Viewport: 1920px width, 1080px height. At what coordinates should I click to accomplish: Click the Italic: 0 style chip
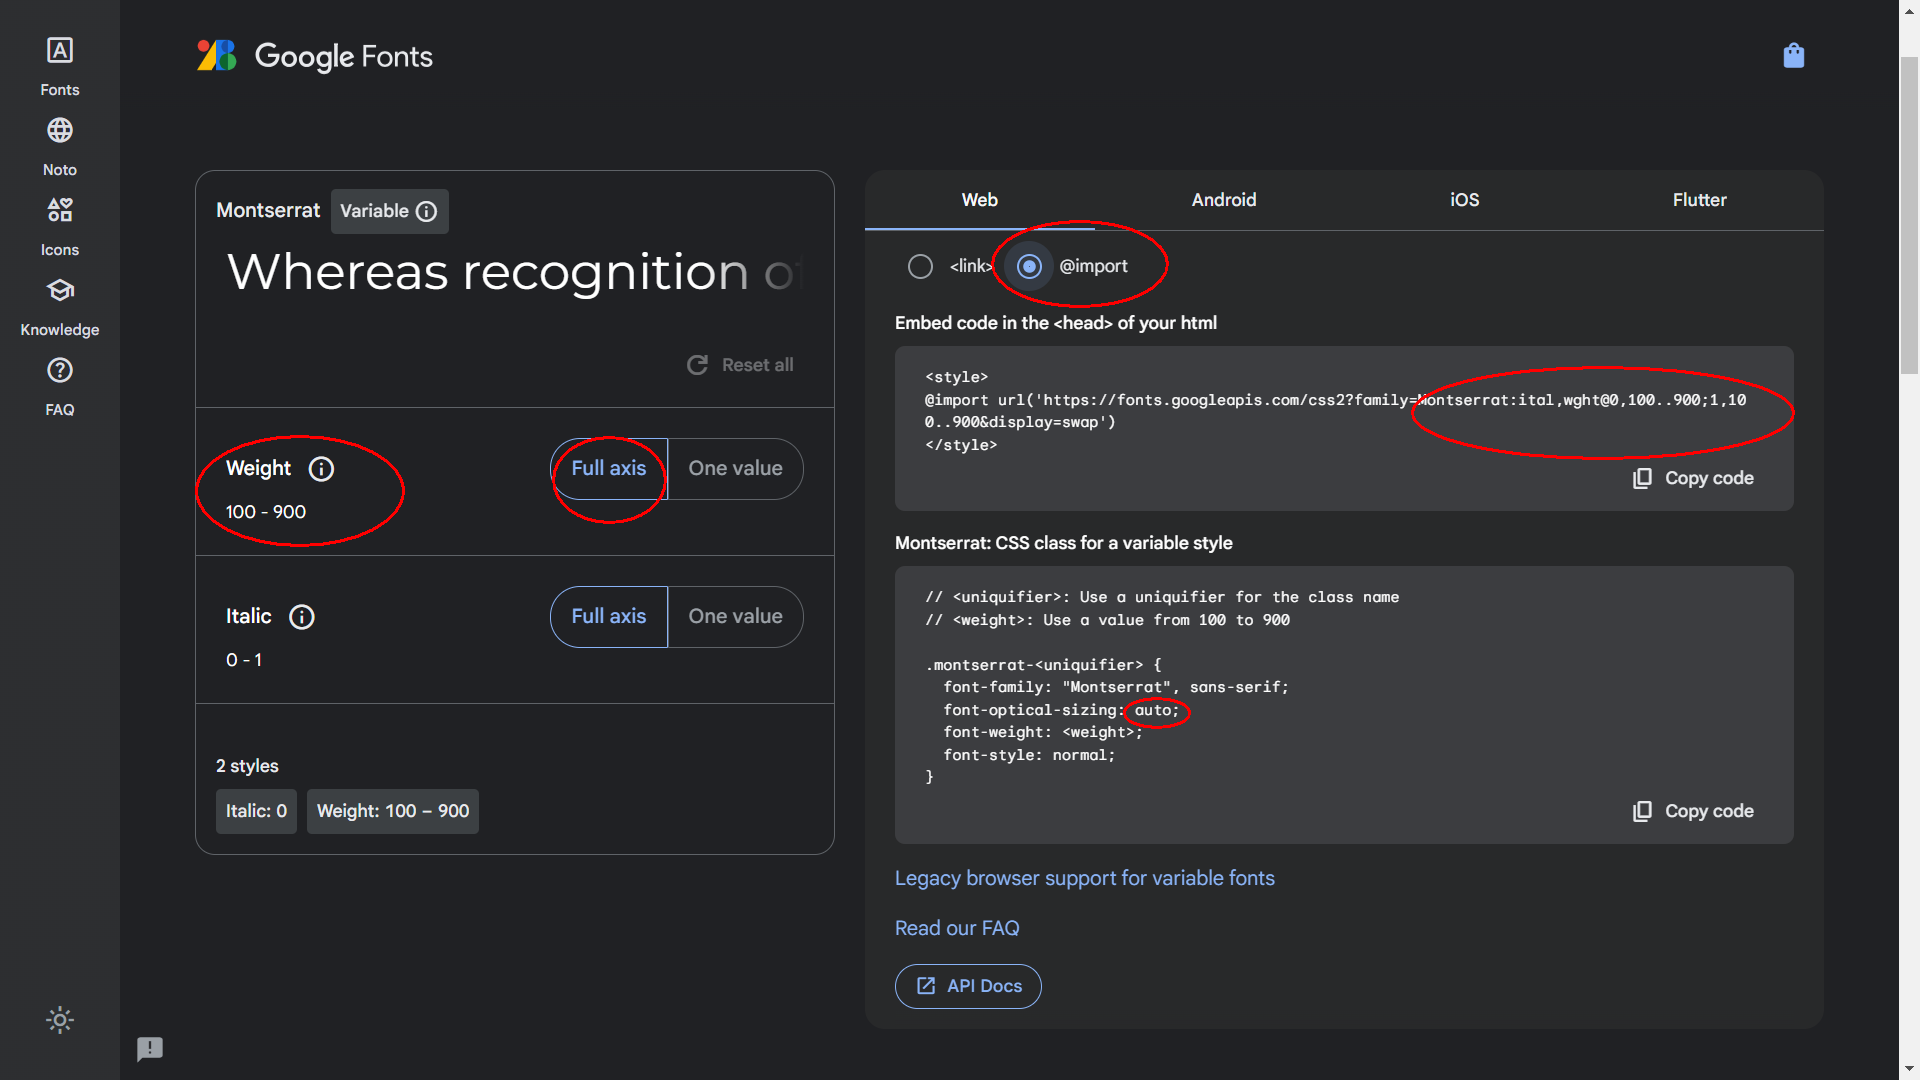coord(256,811)
